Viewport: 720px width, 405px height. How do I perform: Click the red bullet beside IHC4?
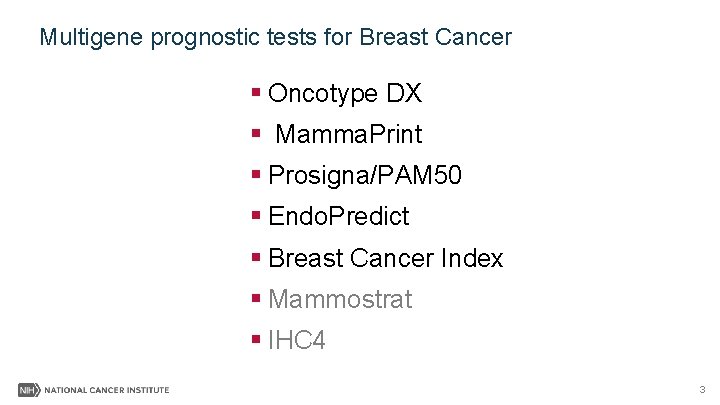[256, 339]
